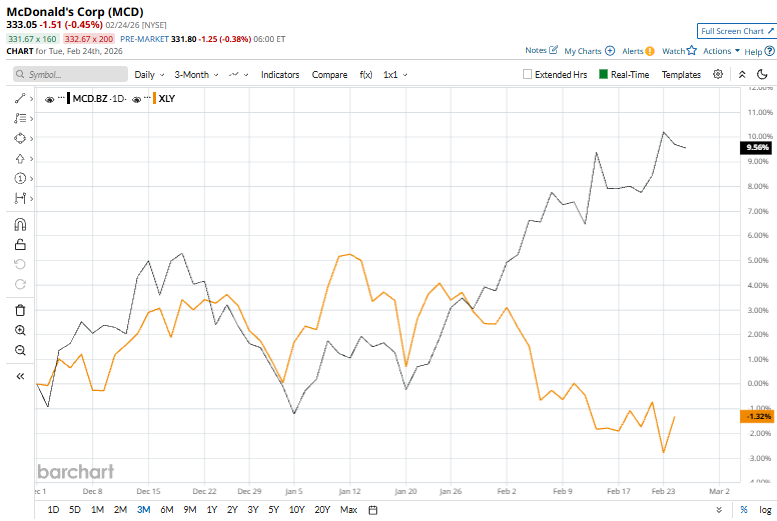Open the Actions dropdown menu
This screenshot has width=777, height=521.
point(722,51)
